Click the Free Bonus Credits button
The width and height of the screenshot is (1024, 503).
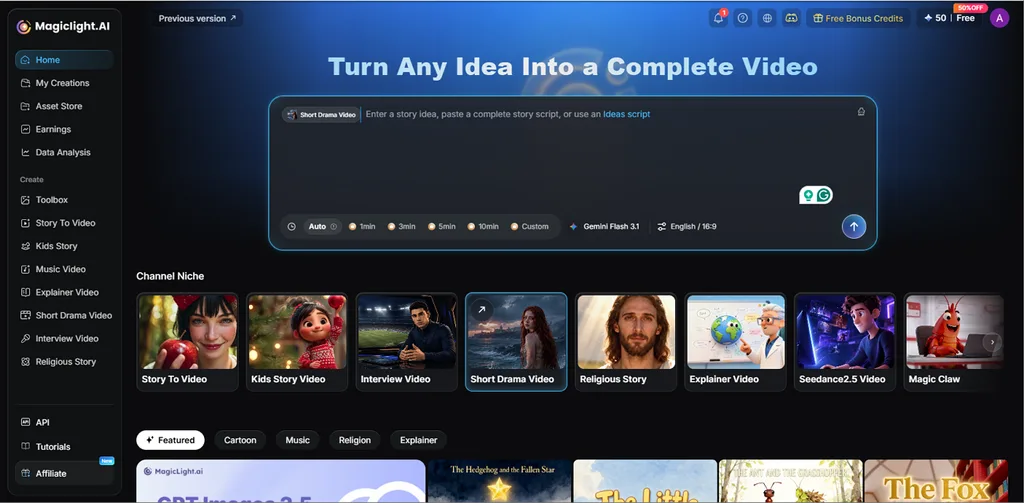click(858, 18)
